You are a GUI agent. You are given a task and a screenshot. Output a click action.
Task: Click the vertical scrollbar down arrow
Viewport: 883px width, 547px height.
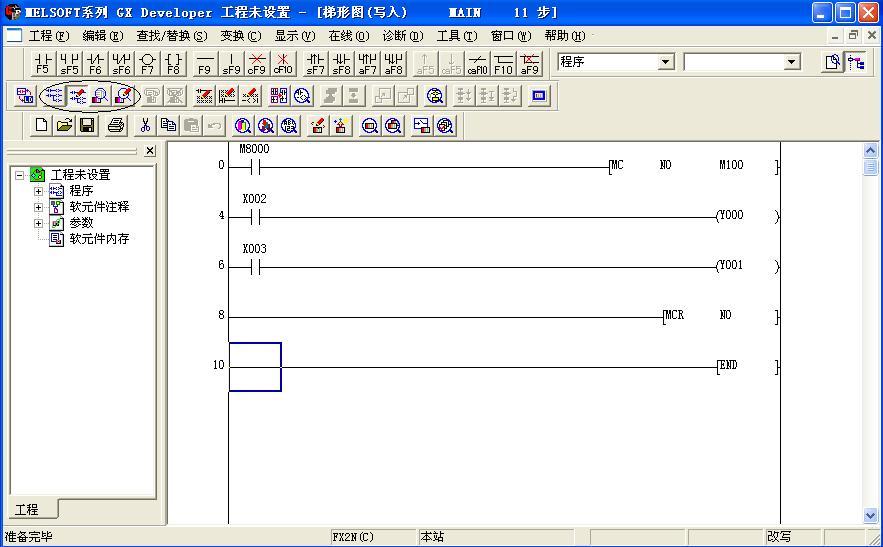point(870,516)
